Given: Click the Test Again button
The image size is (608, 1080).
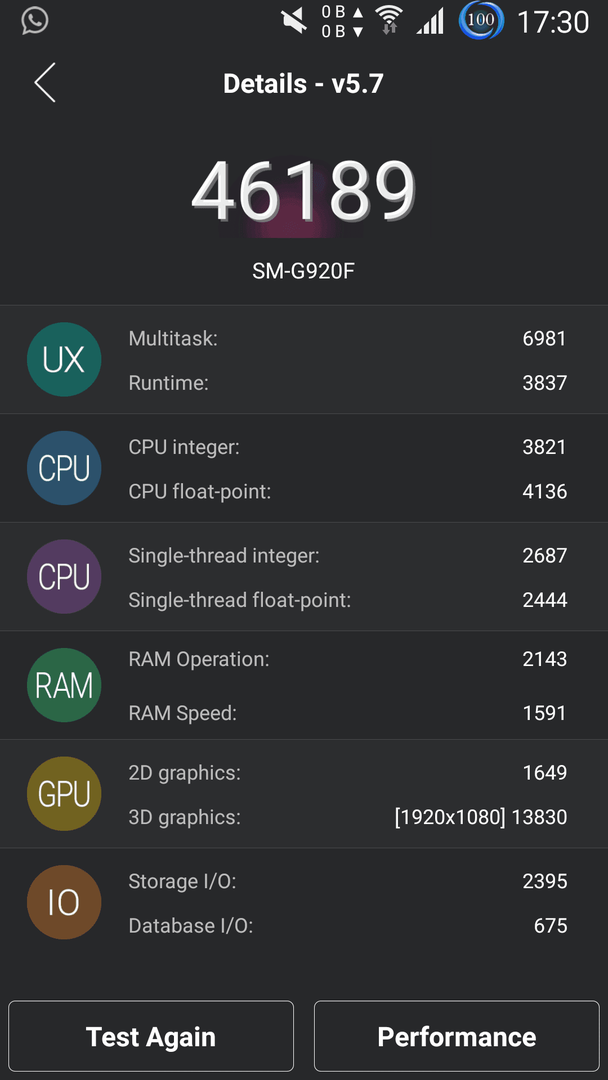Looking at the screenshot, I should (x=151, y=1036).
